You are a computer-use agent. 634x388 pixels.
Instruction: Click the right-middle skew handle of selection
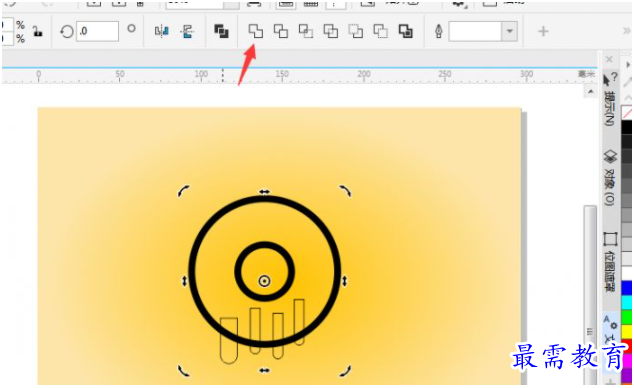tap(344, 281)
